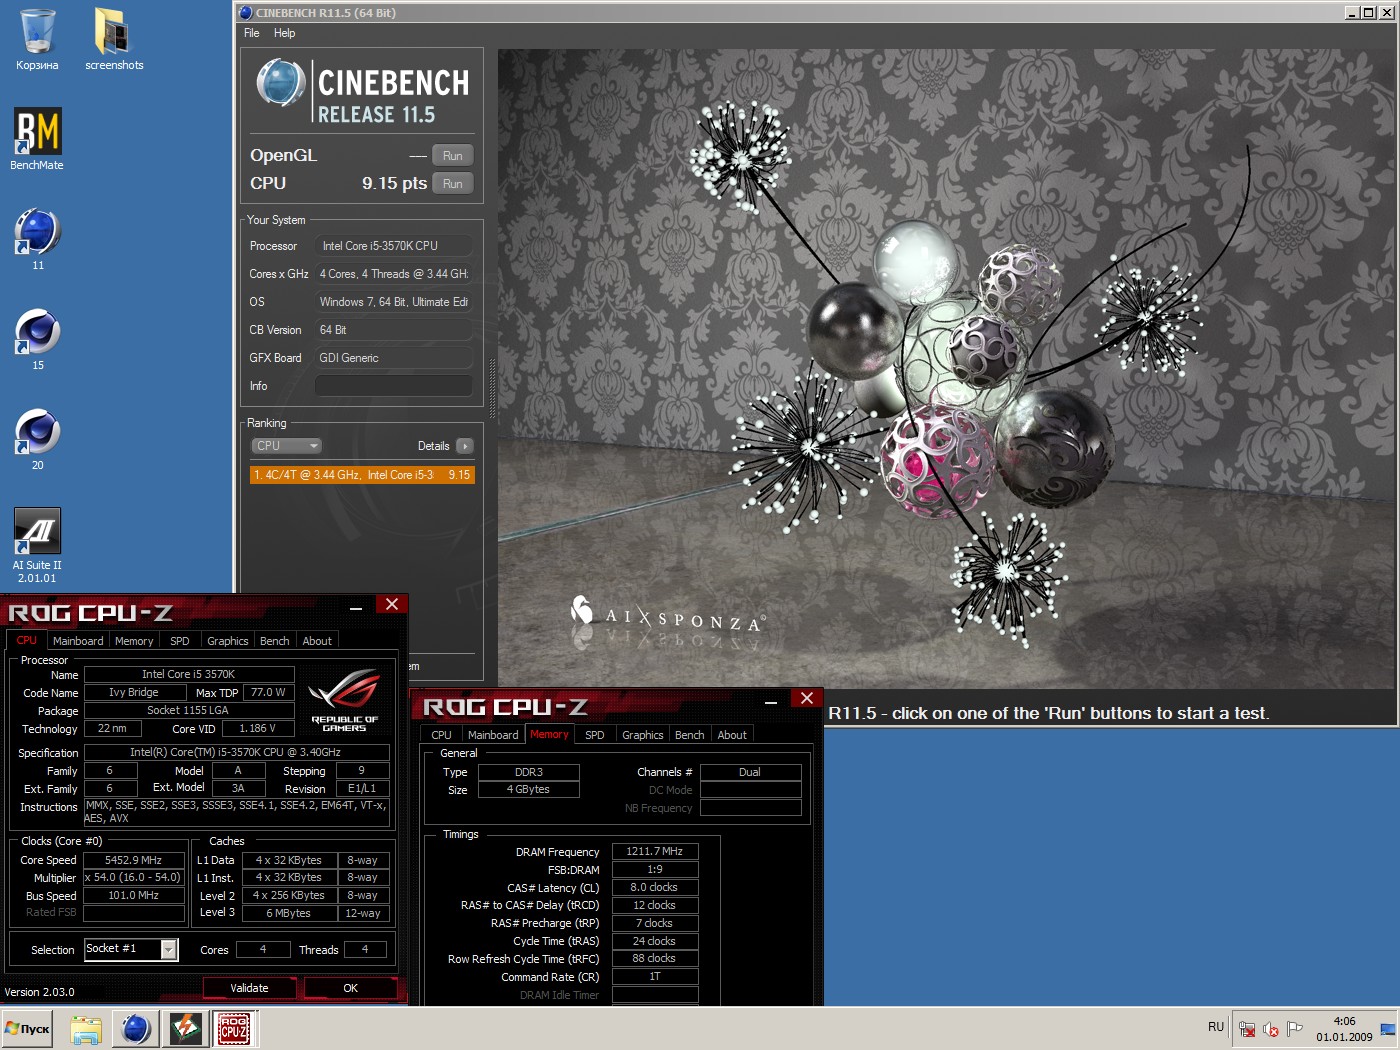Click the Bus Speed value 101.0 MHz

coord(134,896)
